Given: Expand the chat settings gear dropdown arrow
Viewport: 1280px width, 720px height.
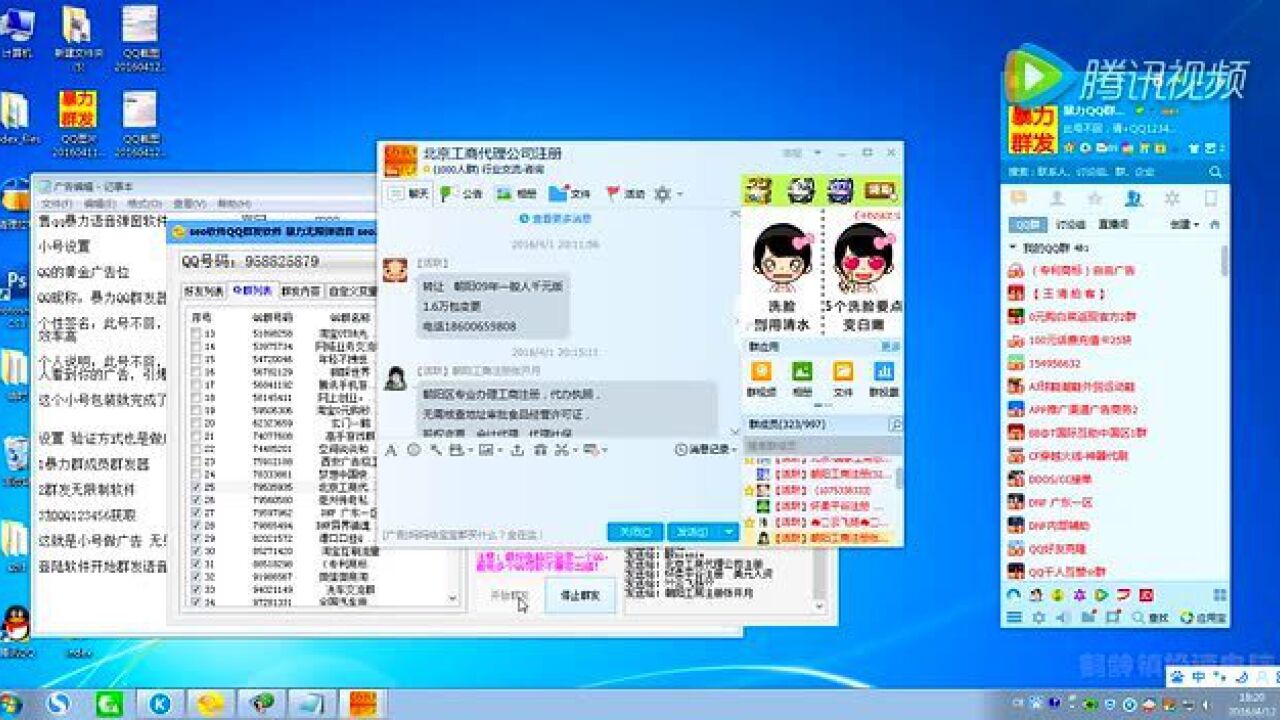Looking at the screenshot, I should (x=680, y=194).
